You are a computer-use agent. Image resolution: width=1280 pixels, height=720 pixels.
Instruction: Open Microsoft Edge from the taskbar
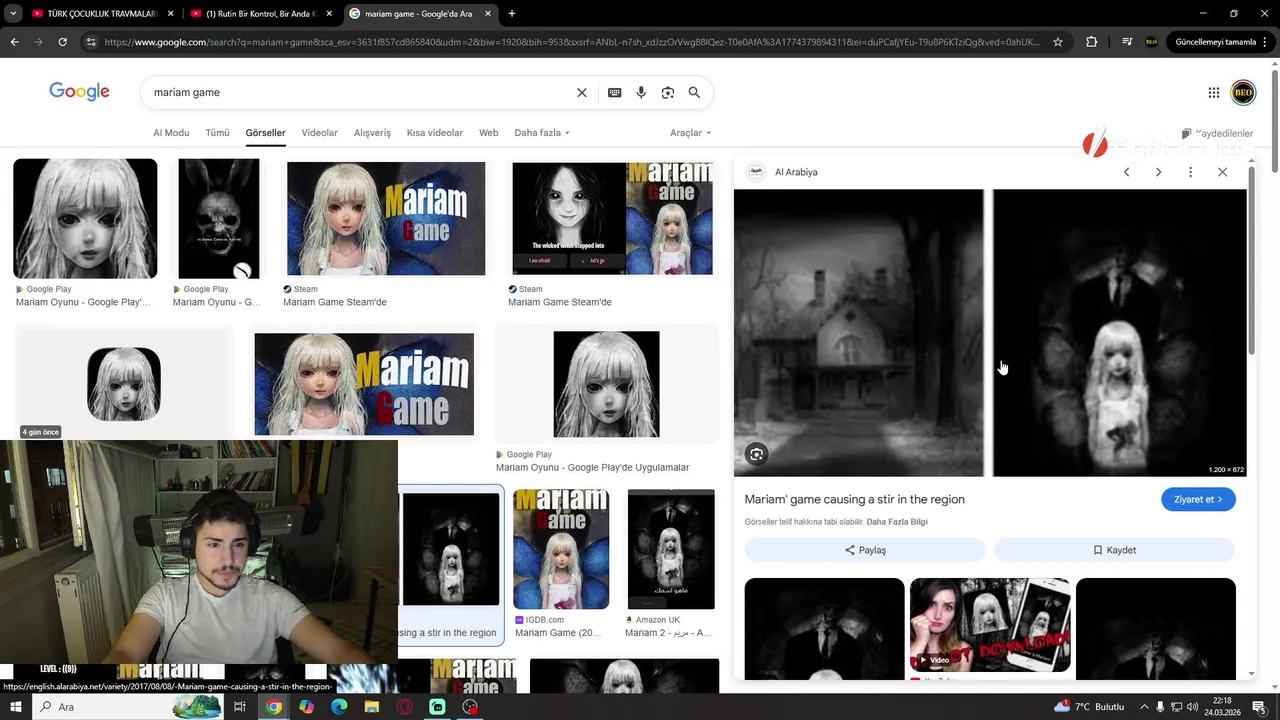click(339, 707)
